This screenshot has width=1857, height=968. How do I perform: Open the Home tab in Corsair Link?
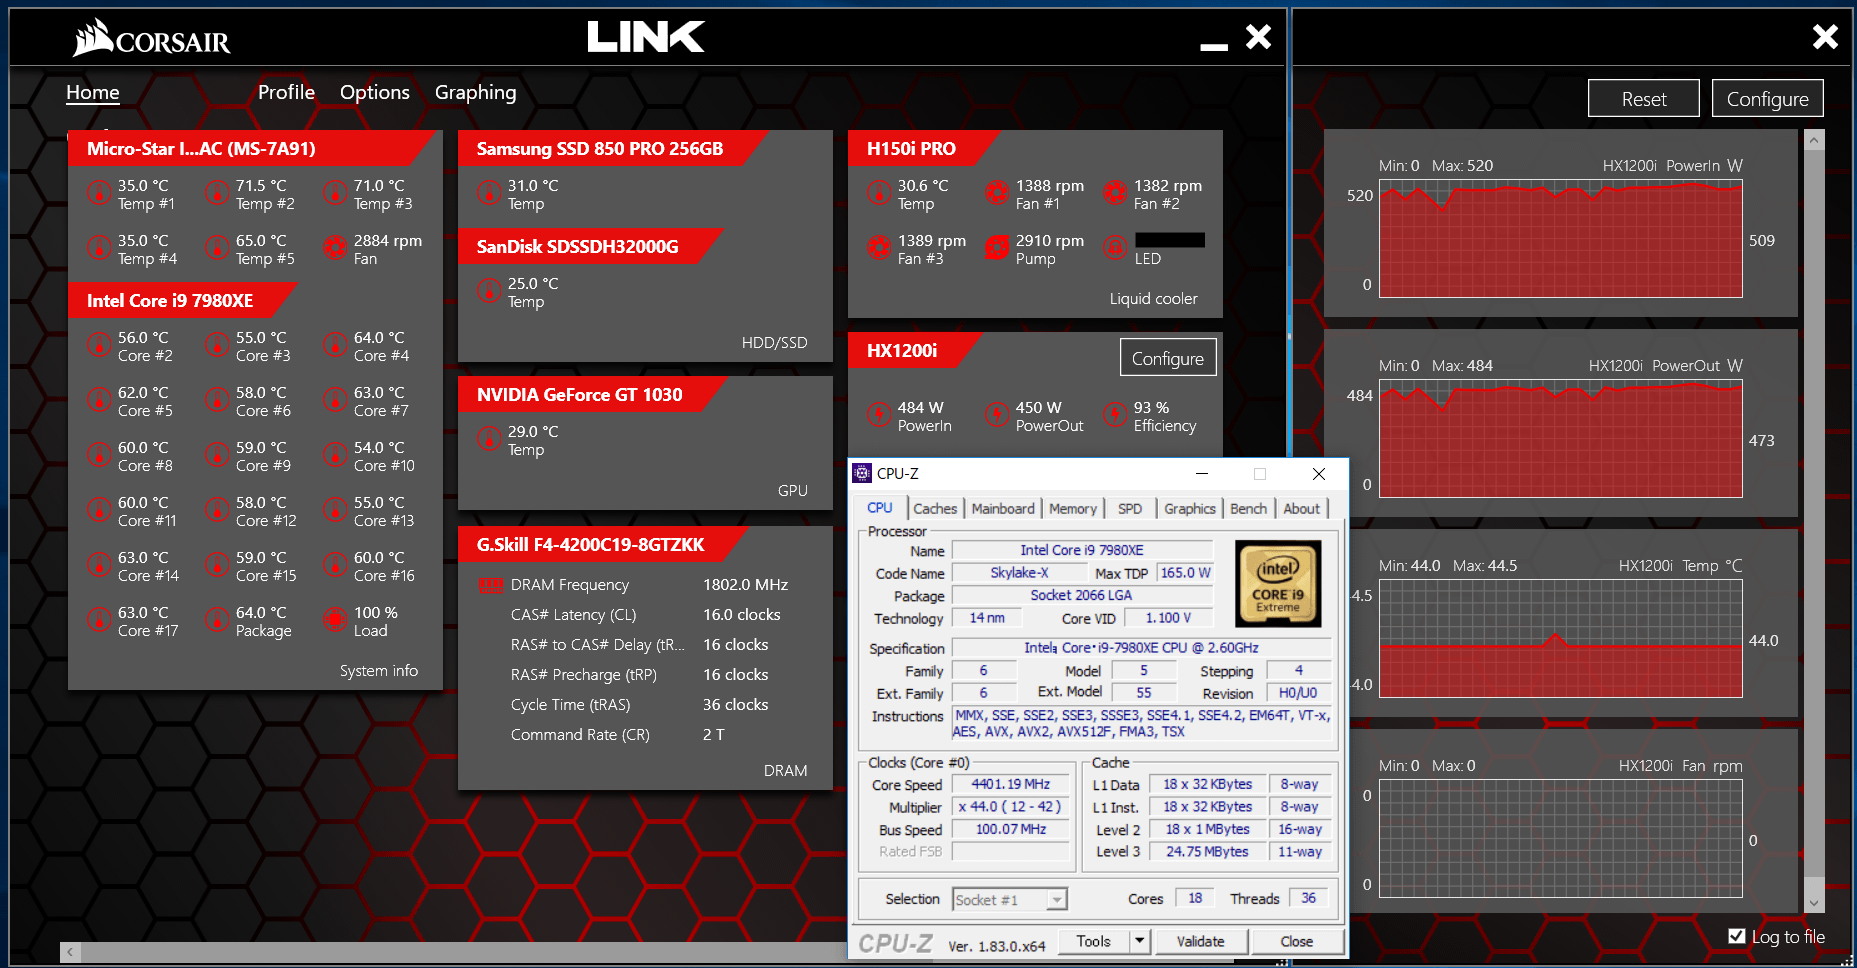[x=93, y=93]
